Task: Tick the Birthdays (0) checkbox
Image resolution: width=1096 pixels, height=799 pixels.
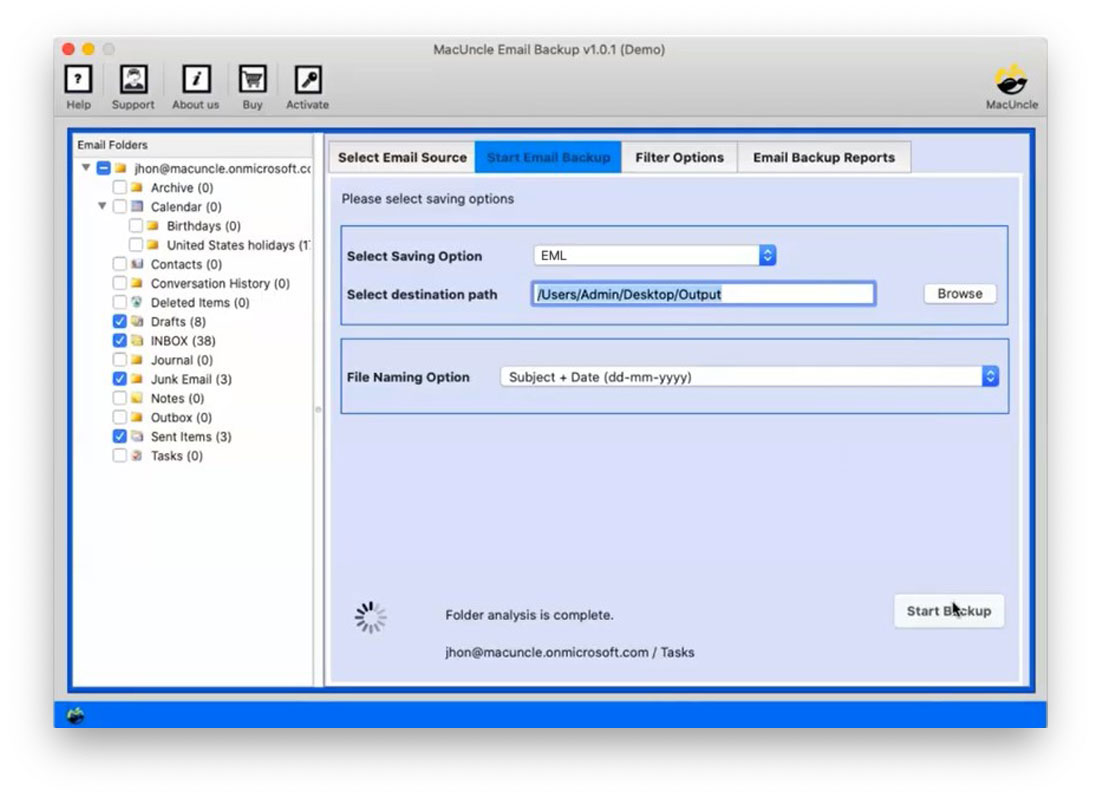Action: [x=136, y=225]
